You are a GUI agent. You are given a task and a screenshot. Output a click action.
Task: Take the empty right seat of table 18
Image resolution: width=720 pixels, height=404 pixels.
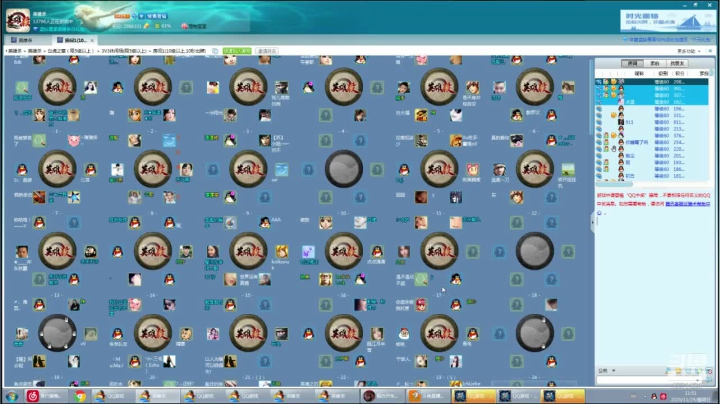(568, 252)
